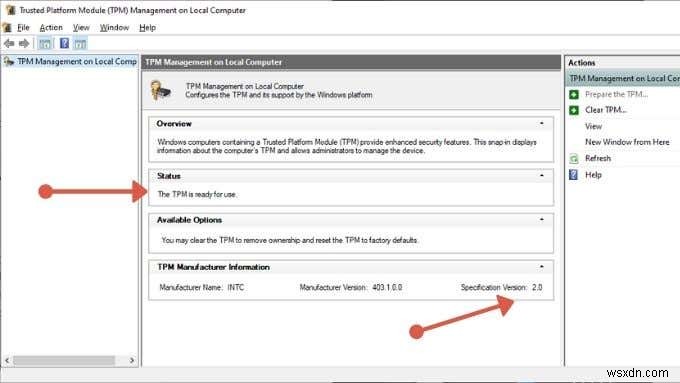Click the Help icon in Actions pane
The width and height of the screenshot is (680, 383).
pyautogui.click(x=574, y=175)
